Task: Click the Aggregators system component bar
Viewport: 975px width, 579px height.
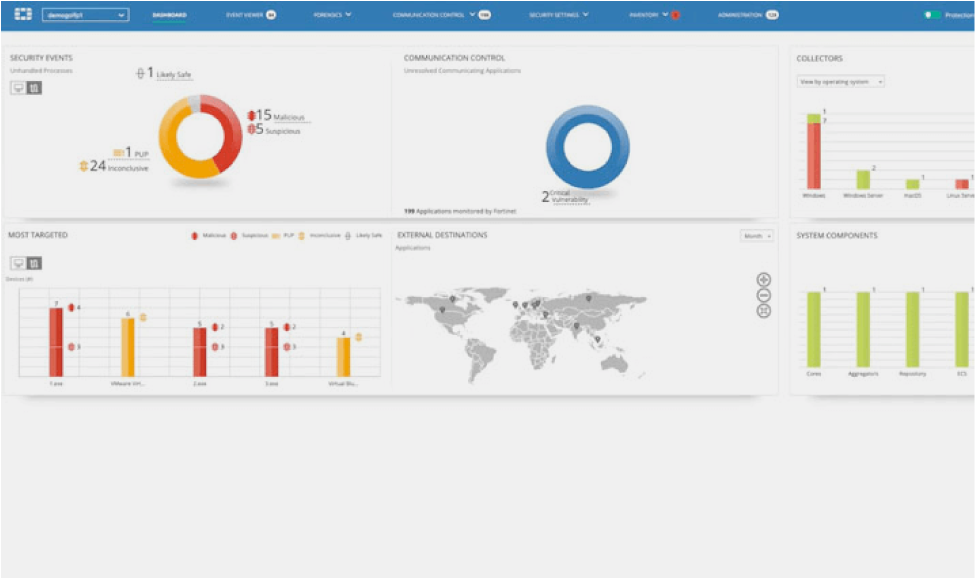Action: (x=863, y=330)
